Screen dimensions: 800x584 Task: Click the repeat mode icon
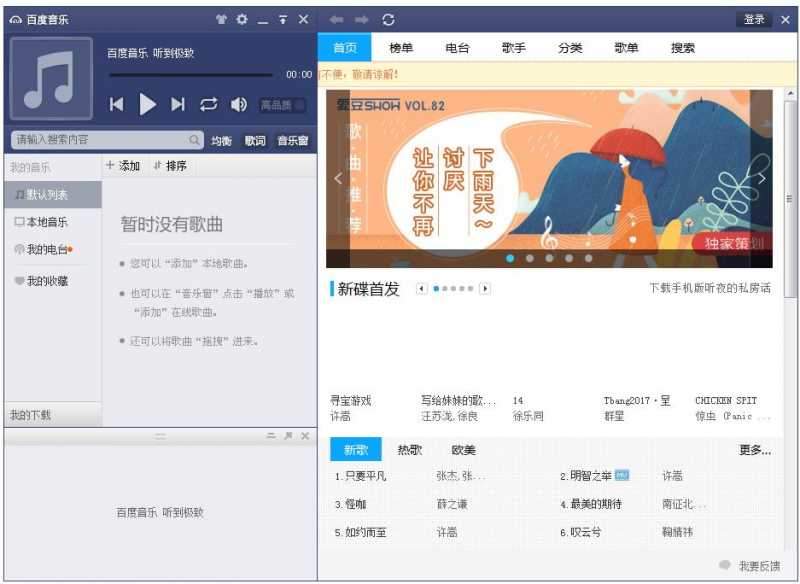209,104
